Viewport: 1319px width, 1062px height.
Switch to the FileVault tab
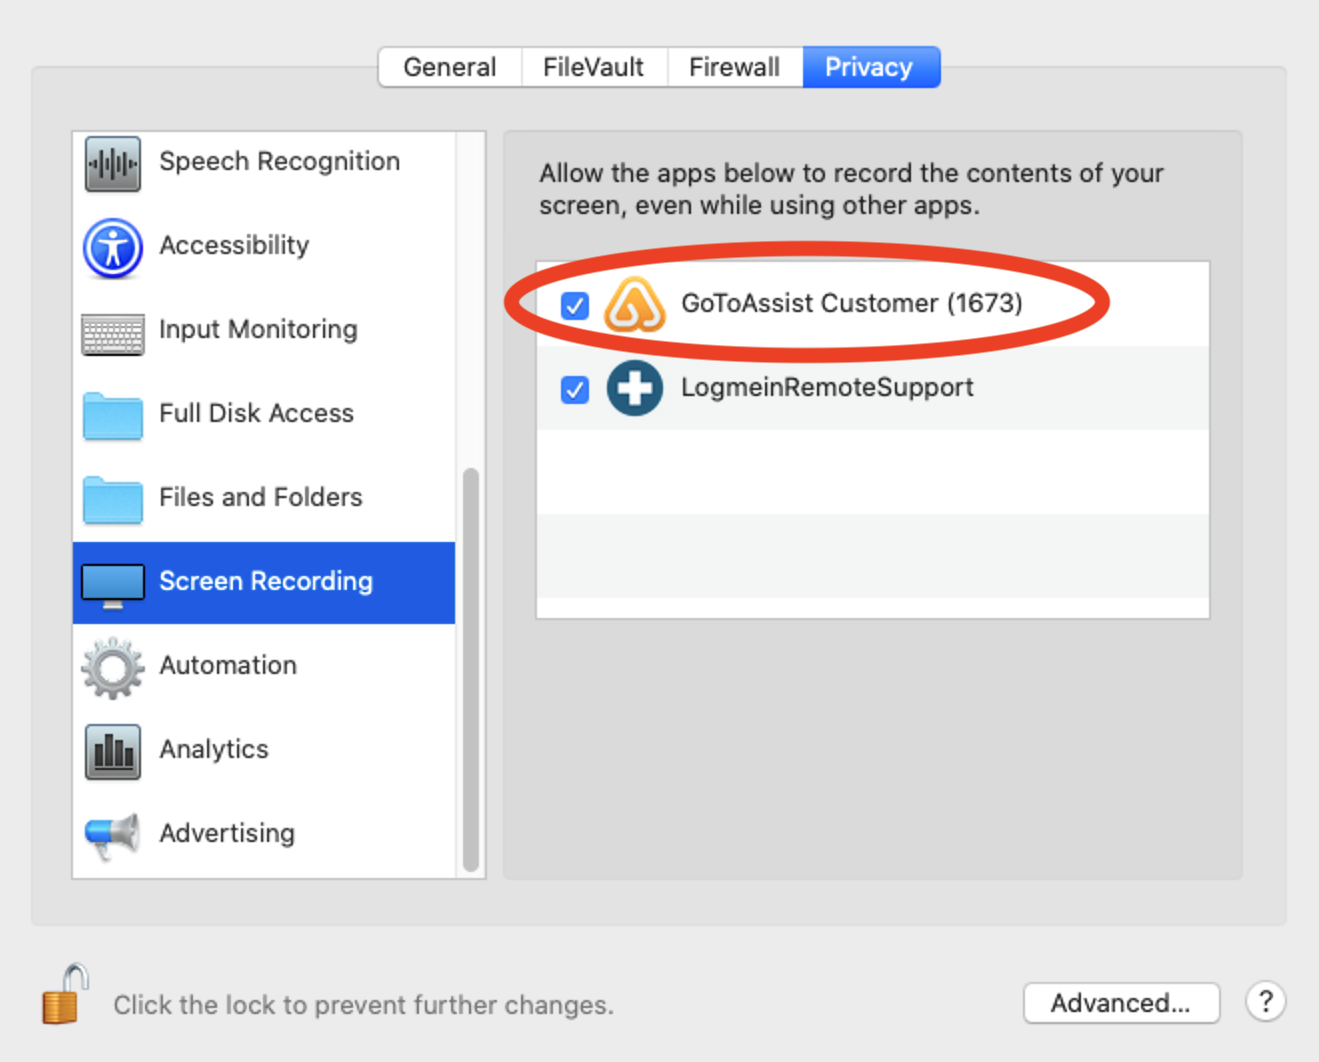tap(594, 67)
